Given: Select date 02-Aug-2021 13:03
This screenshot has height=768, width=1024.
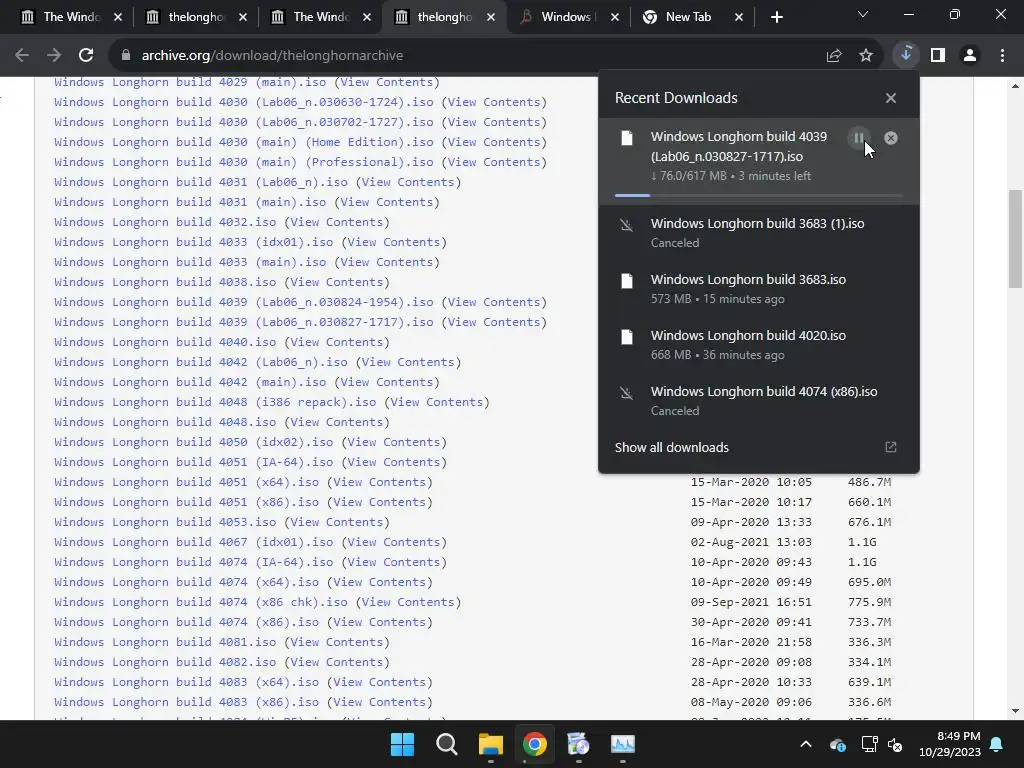Looking at the screenshot, I should 751,543.
